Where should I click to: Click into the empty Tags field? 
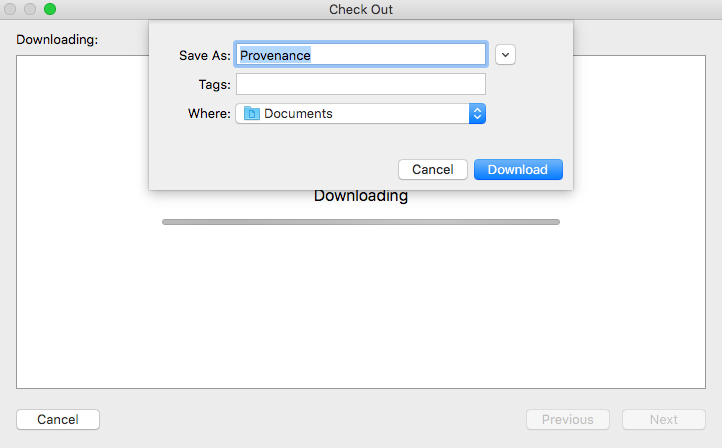360,85
